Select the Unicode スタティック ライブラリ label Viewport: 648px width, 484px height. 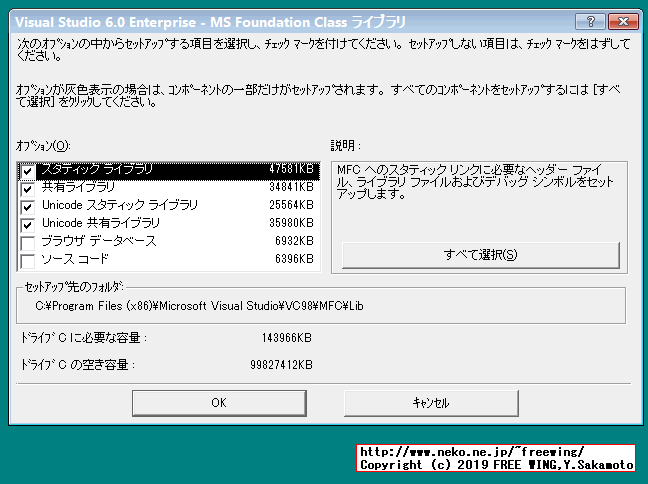[x=120, y=205]
